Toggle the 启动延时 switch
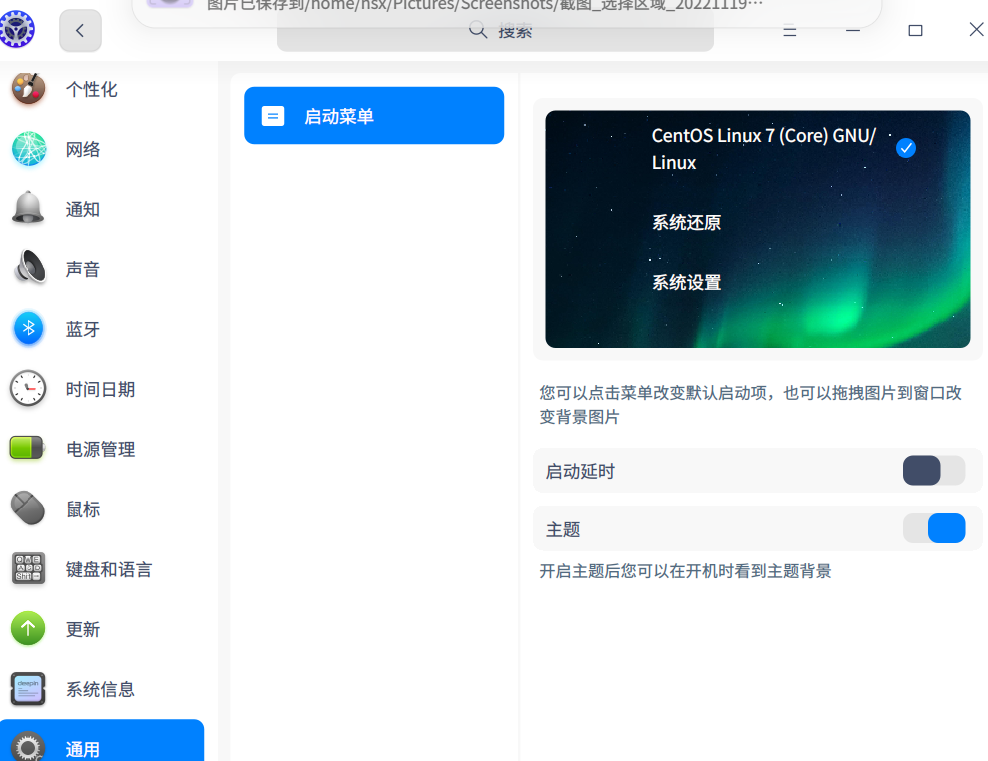Viewport: 988px width, 761px height. pos(933,471)
